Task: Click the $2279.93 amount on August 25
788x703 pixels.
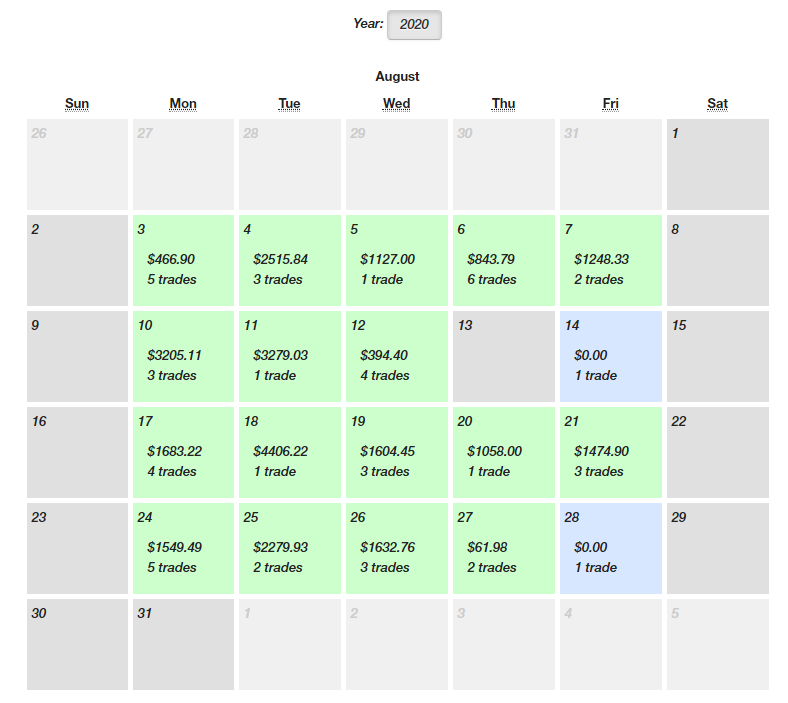Action: pos(281,547)
